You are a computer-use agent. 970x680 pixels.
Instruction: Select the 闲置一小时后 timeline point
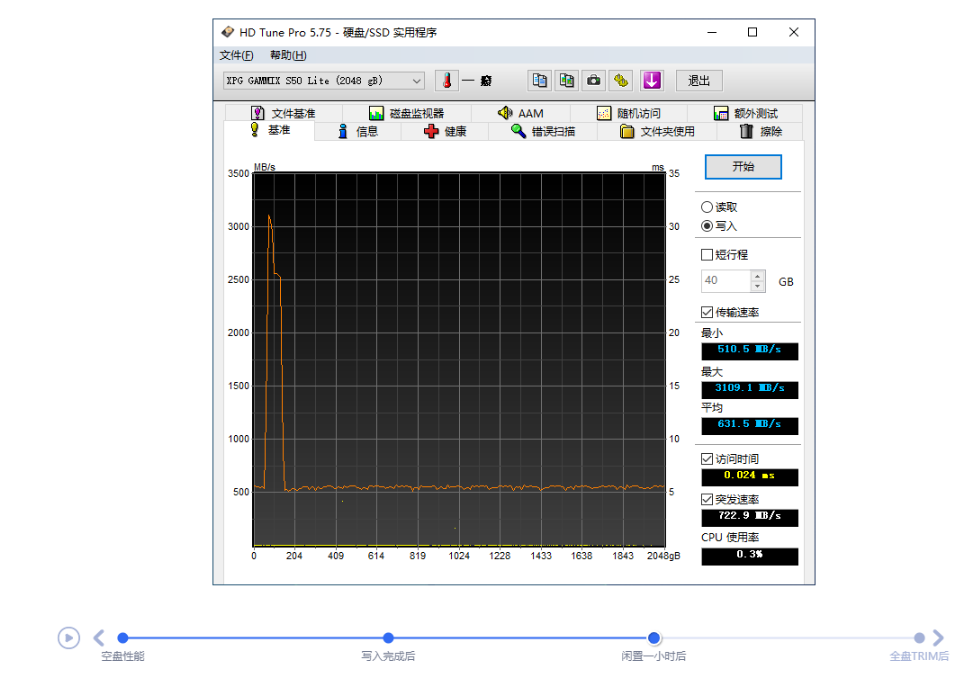654,637
